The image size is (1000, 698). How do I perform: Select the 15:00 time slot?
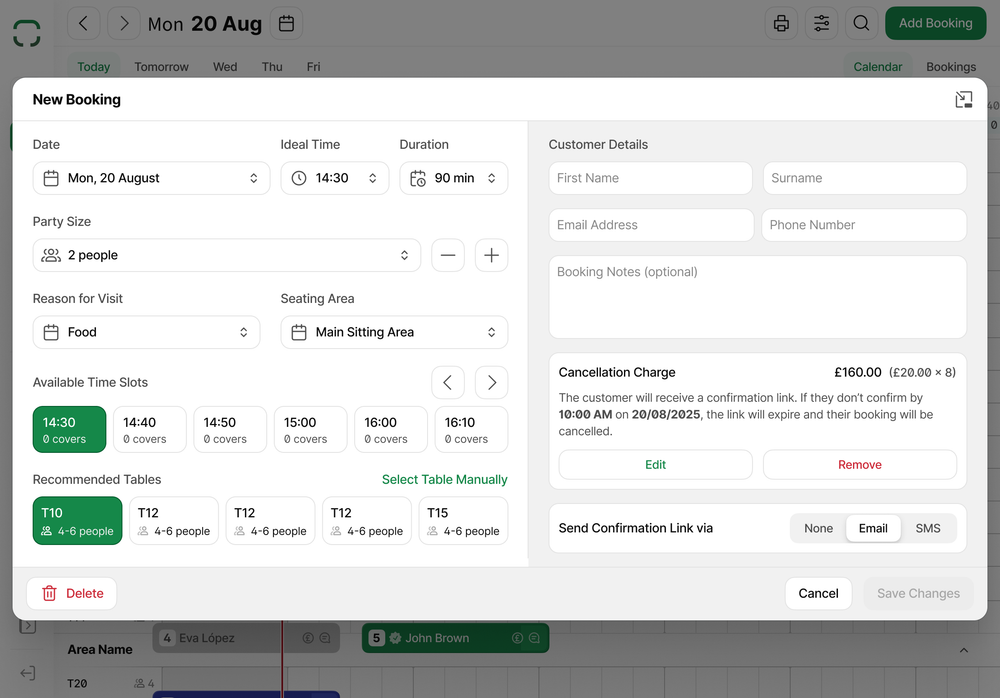pyautogui.click(x=310, y=429)
